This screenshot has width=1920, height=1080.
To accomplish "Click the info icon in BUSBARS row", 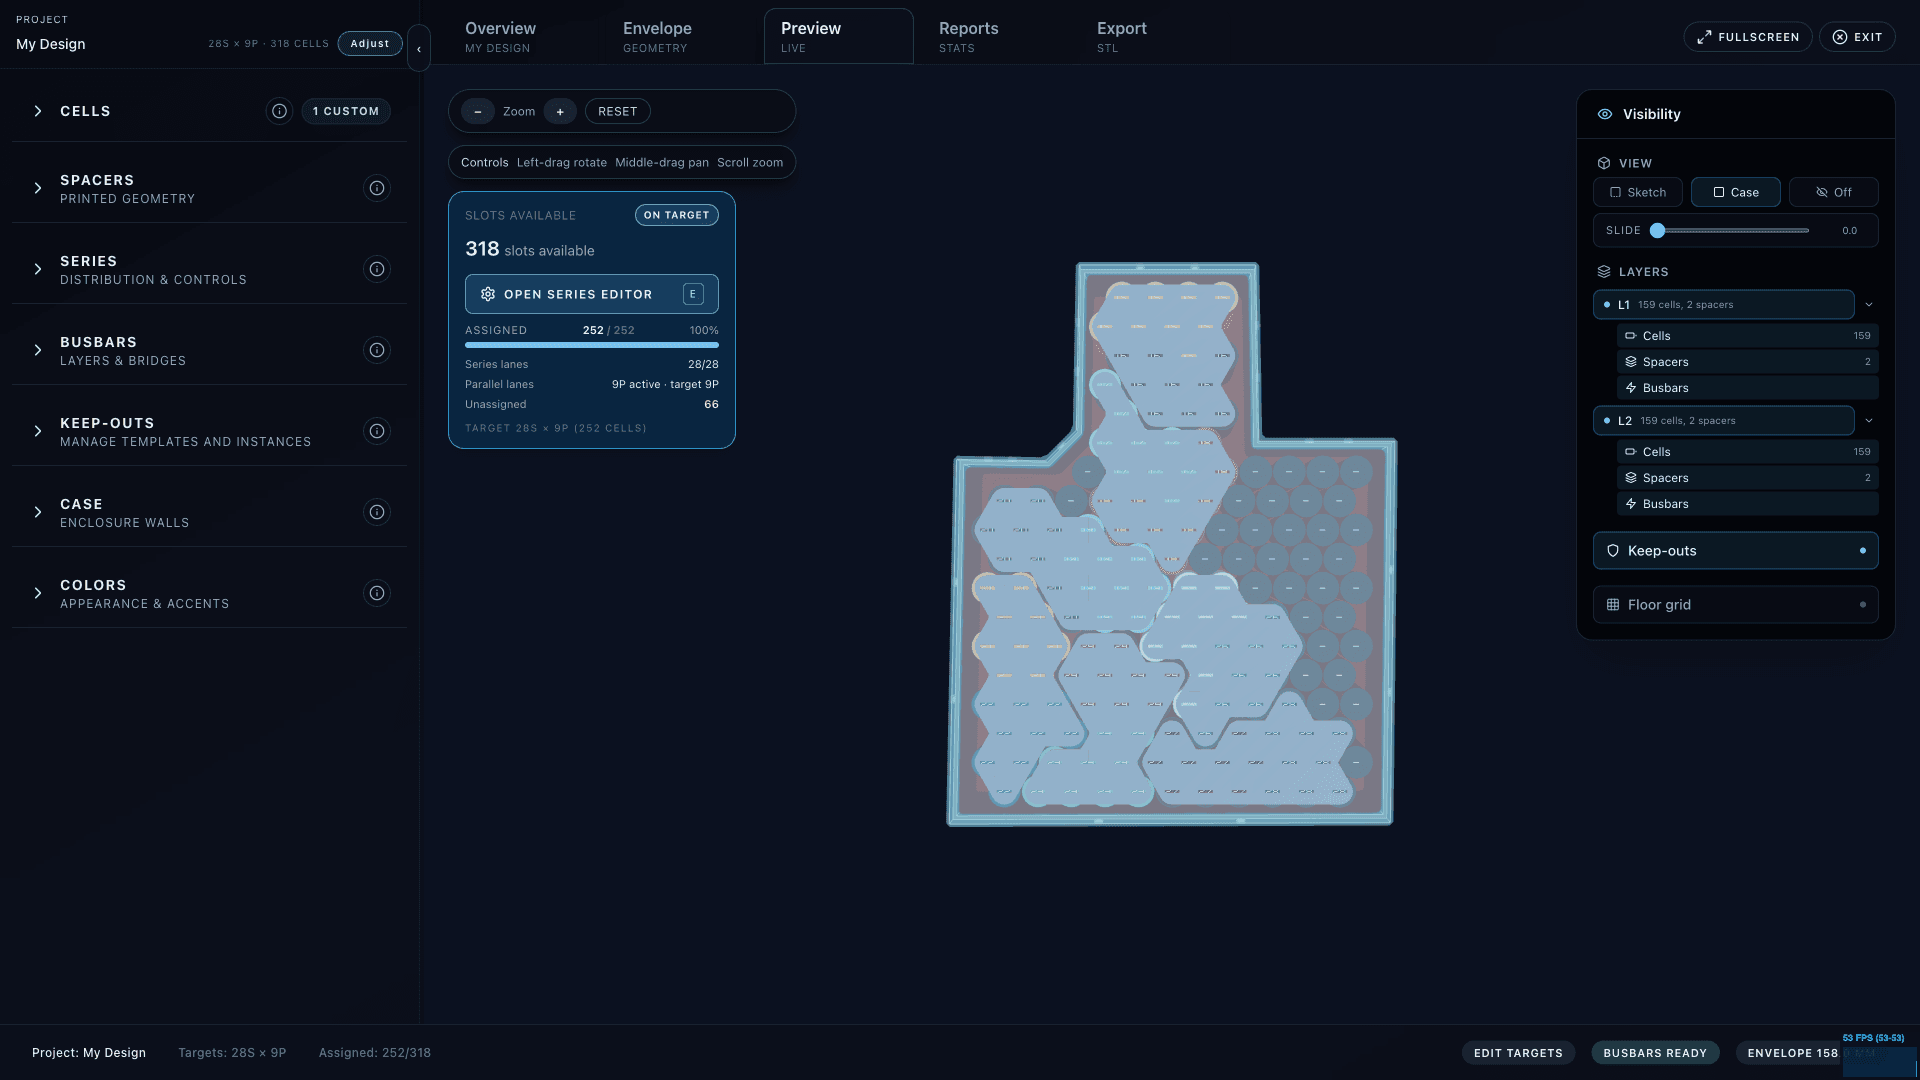I will coord(377,350).
